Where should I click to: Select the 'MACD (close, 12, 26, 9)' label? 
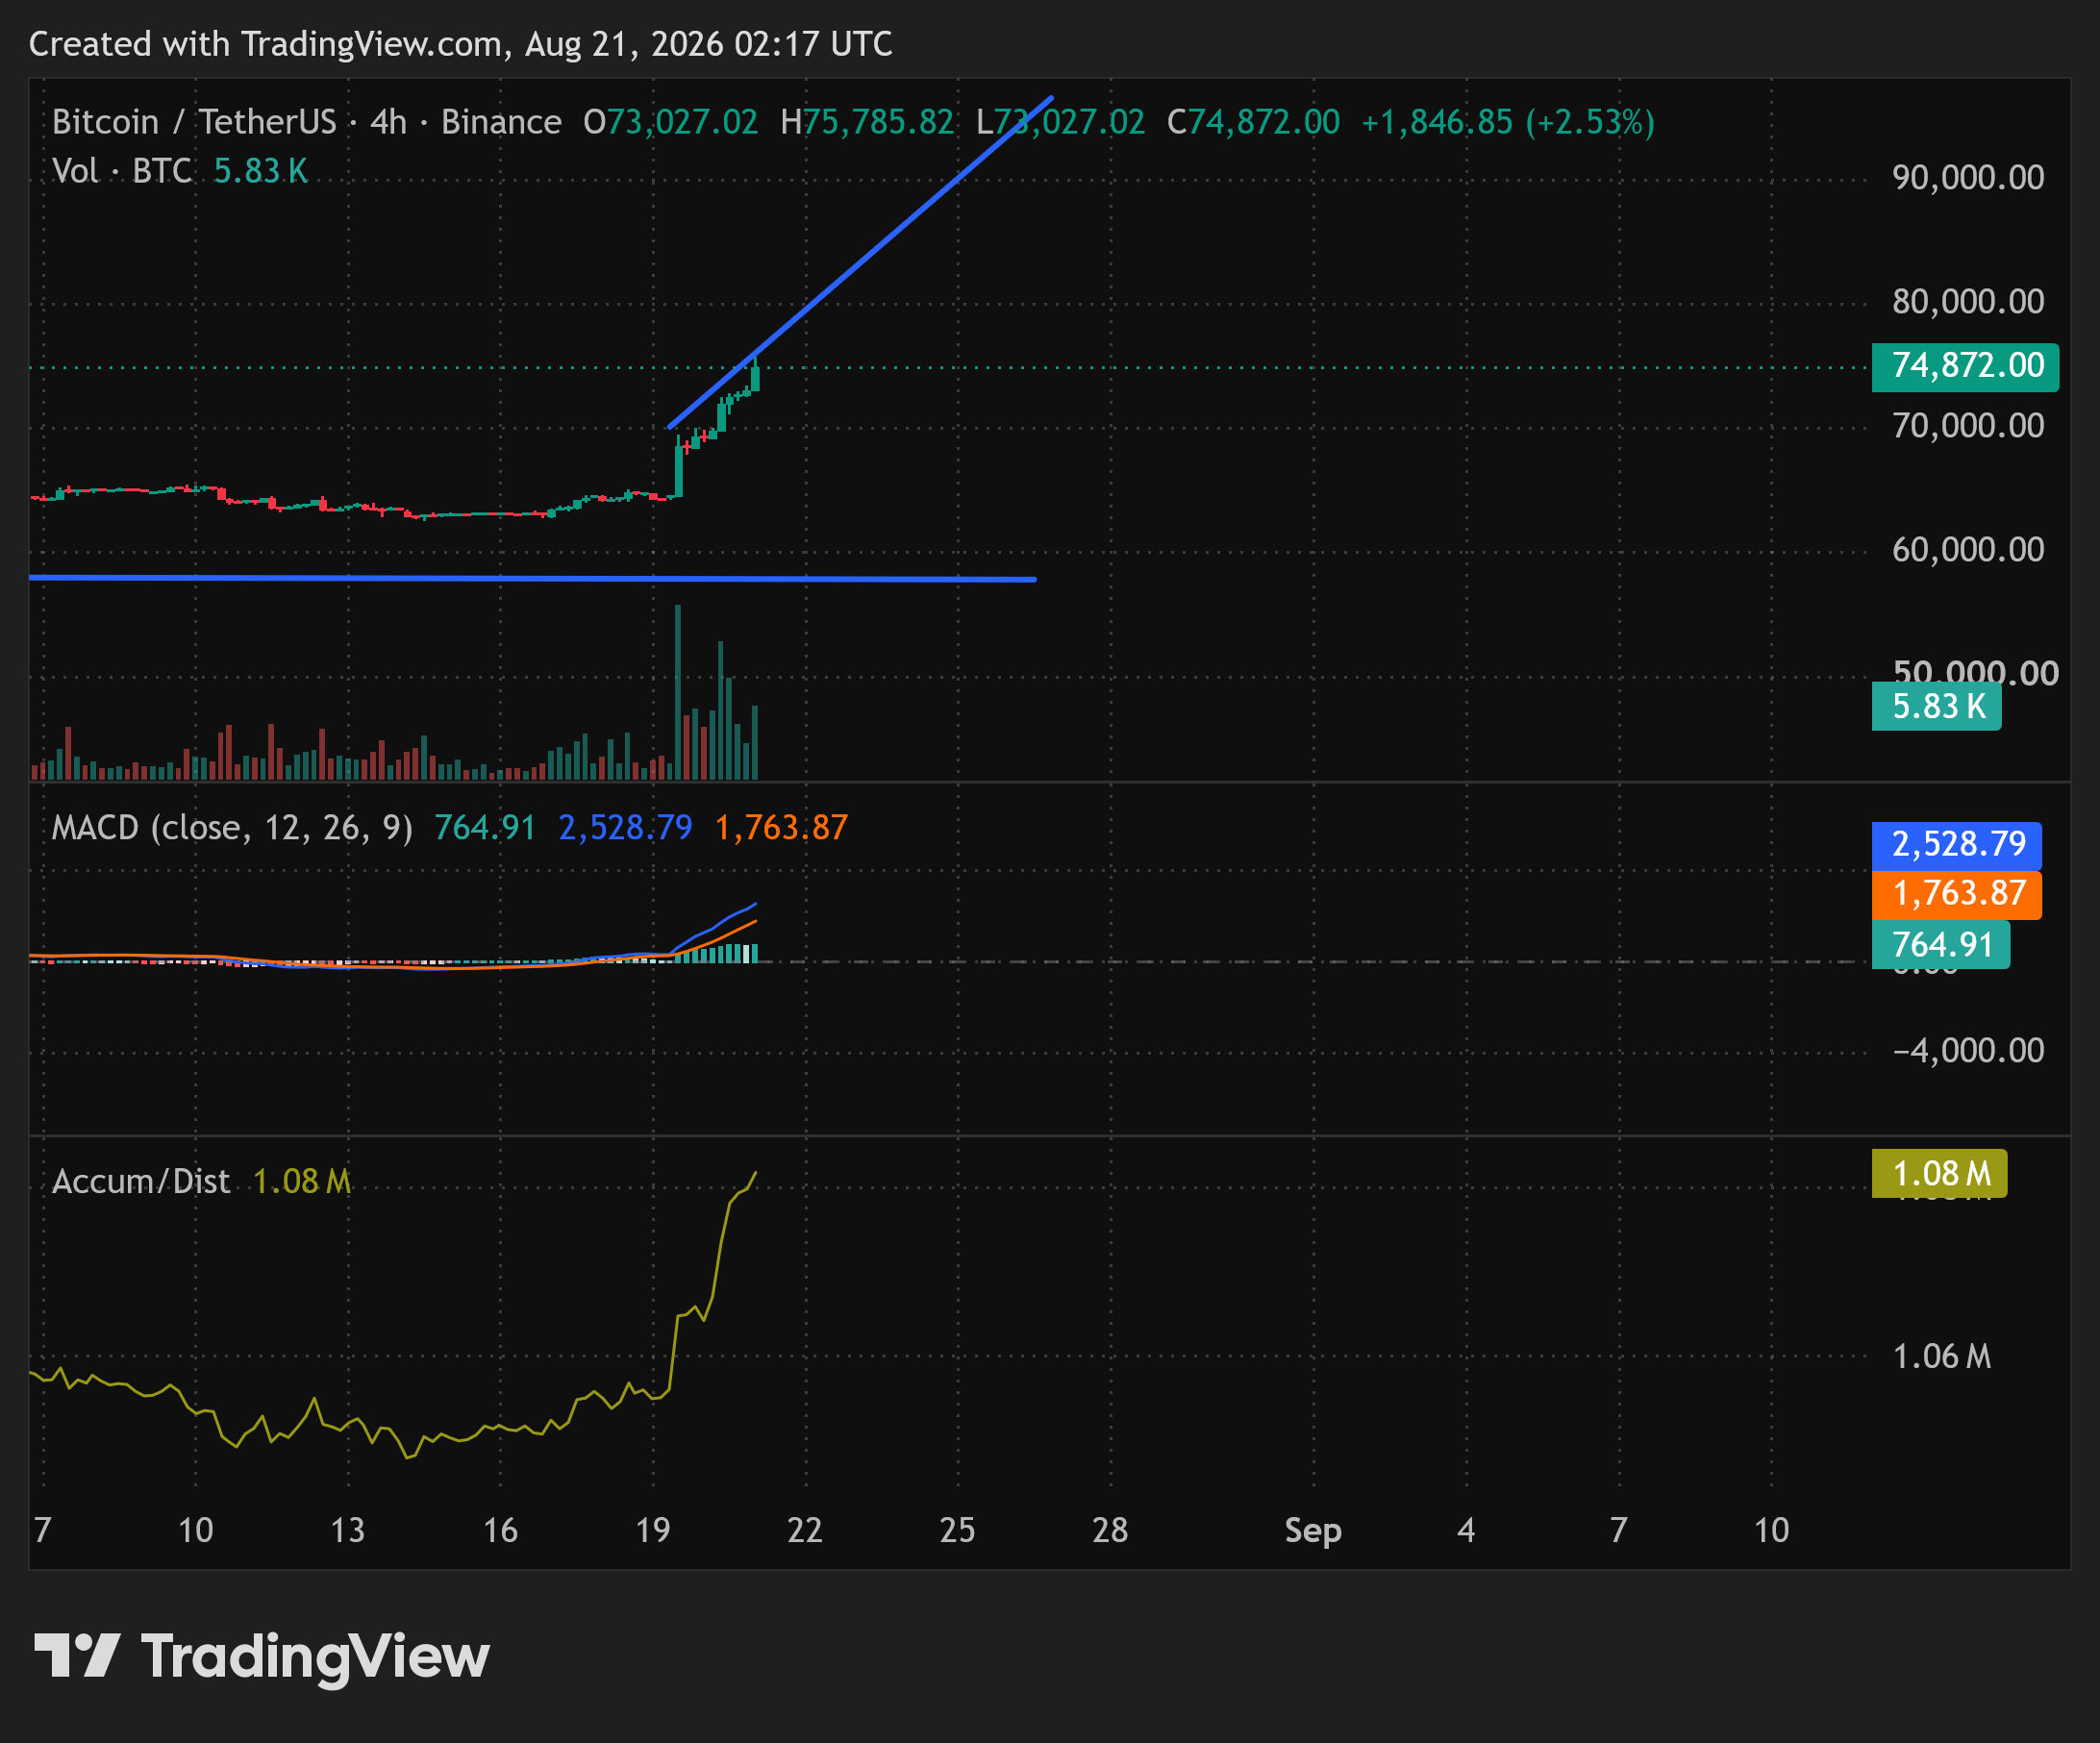point(232,828)
